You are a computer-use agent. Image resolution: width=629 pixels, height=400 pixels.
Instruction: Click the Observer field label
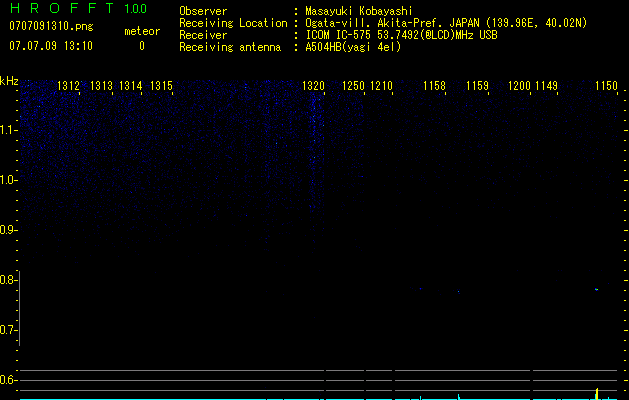(x=203, y=11)
